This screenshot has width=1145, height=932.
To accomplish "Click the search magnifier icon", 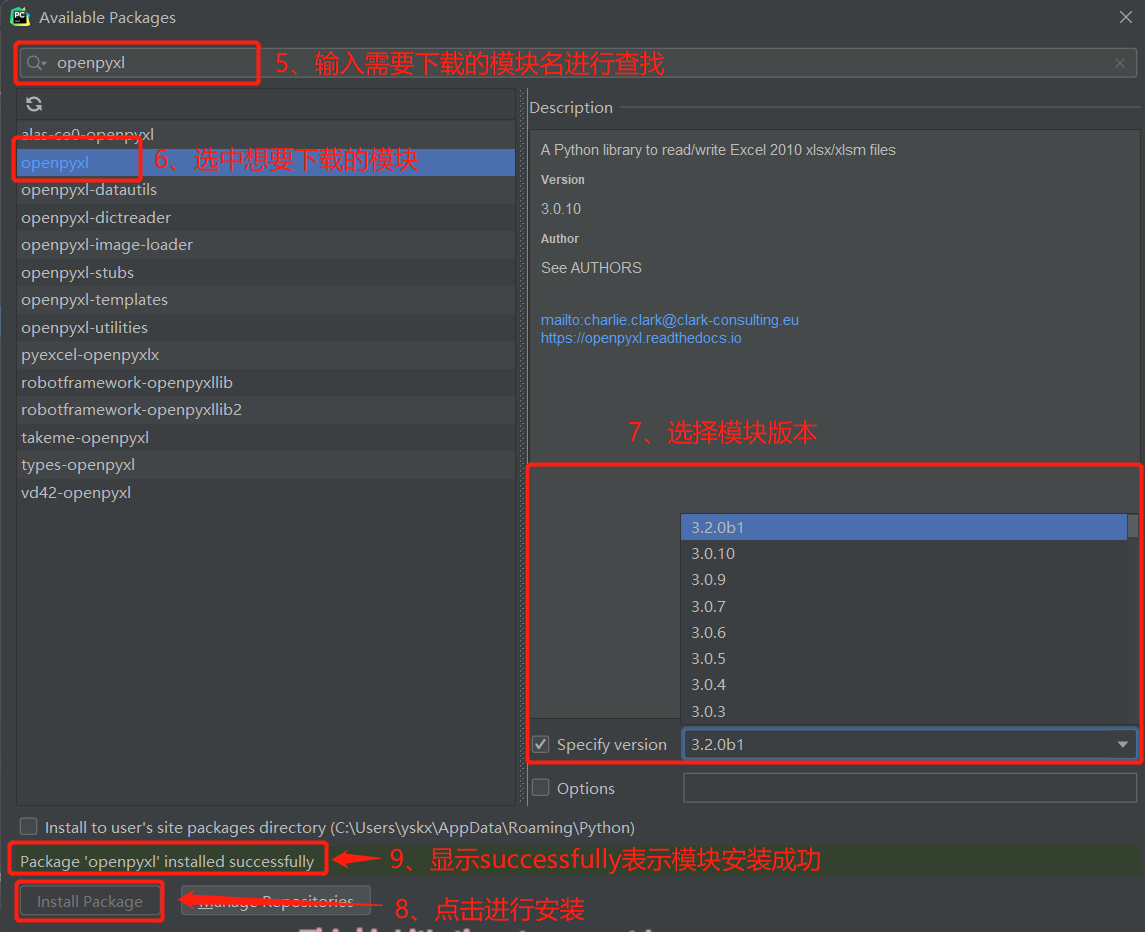I will click(34, 64).
